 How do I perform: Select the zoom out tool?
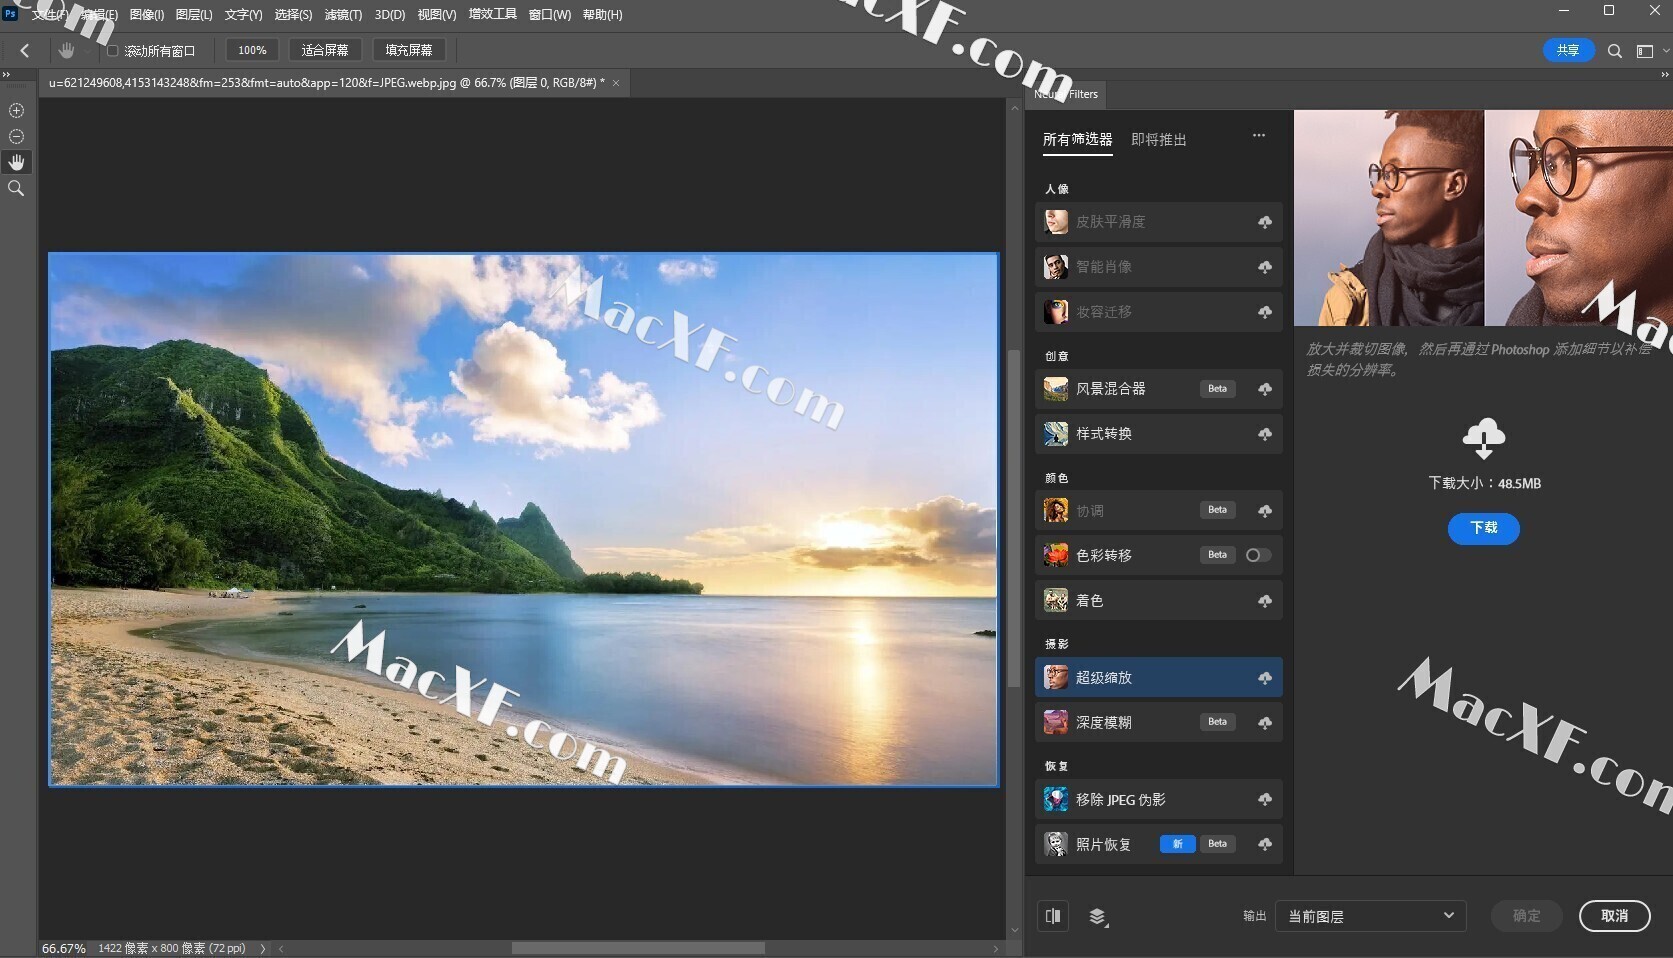(x=16, y=136)
